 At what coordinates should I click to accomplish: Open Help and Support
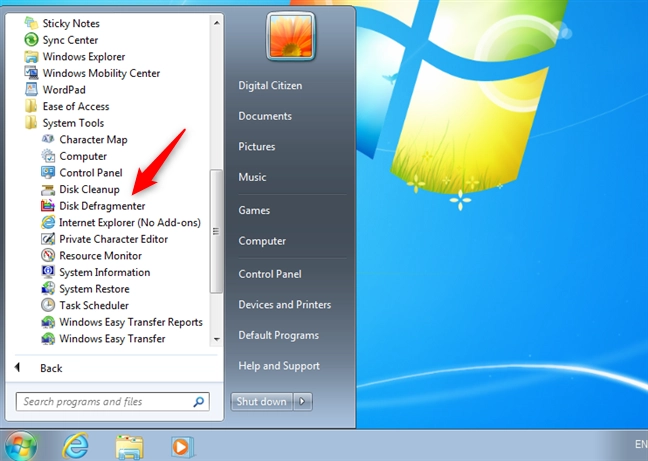[279, 366]
